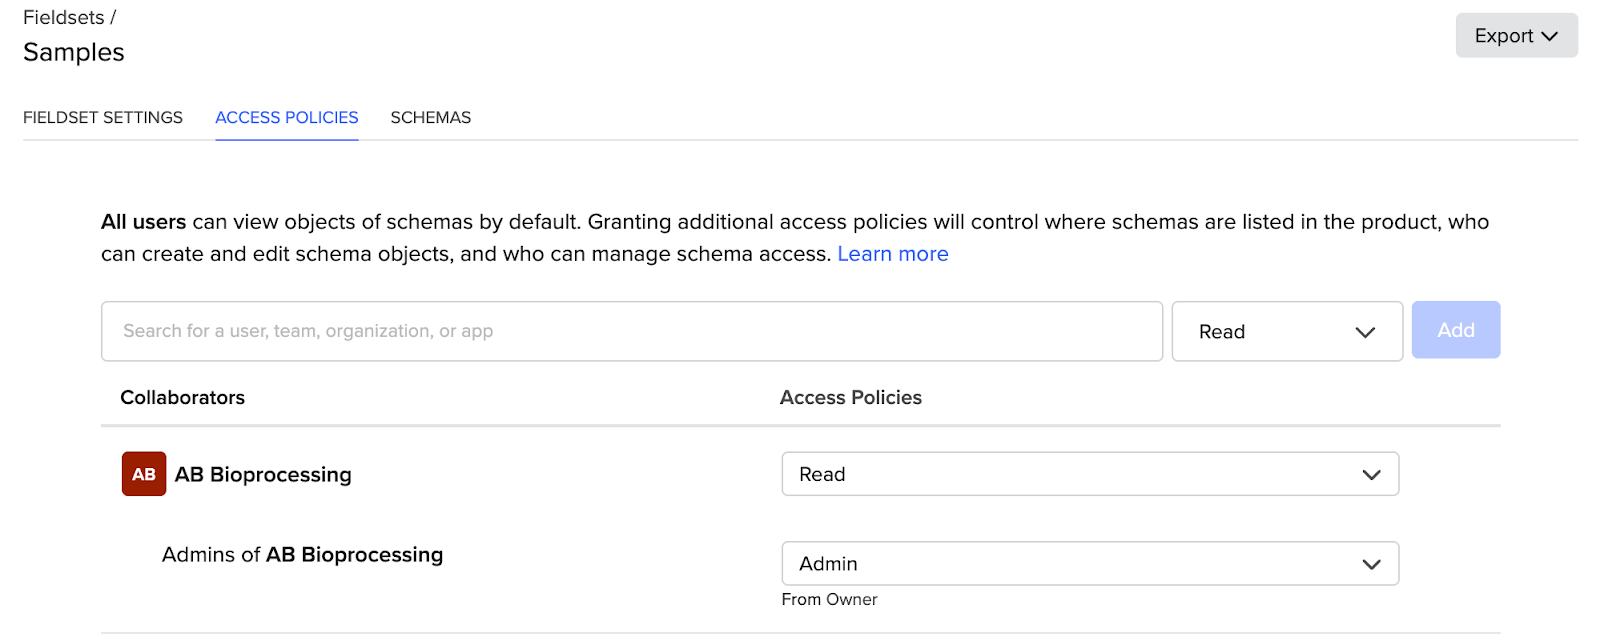Screen dimensions: 1600x637
Task: Click the AB Bioprocessing avatar icon
Action: click(x=144, y=474)
